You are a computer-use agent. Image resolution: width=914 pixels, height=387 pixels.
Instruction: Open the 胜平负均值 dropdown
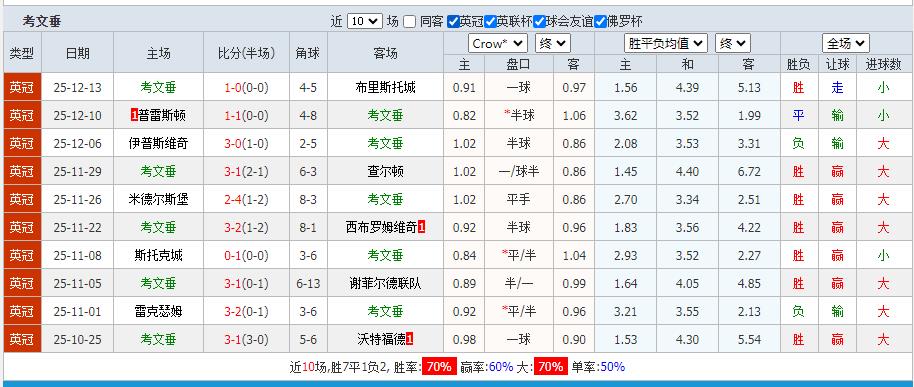[666, 44]
